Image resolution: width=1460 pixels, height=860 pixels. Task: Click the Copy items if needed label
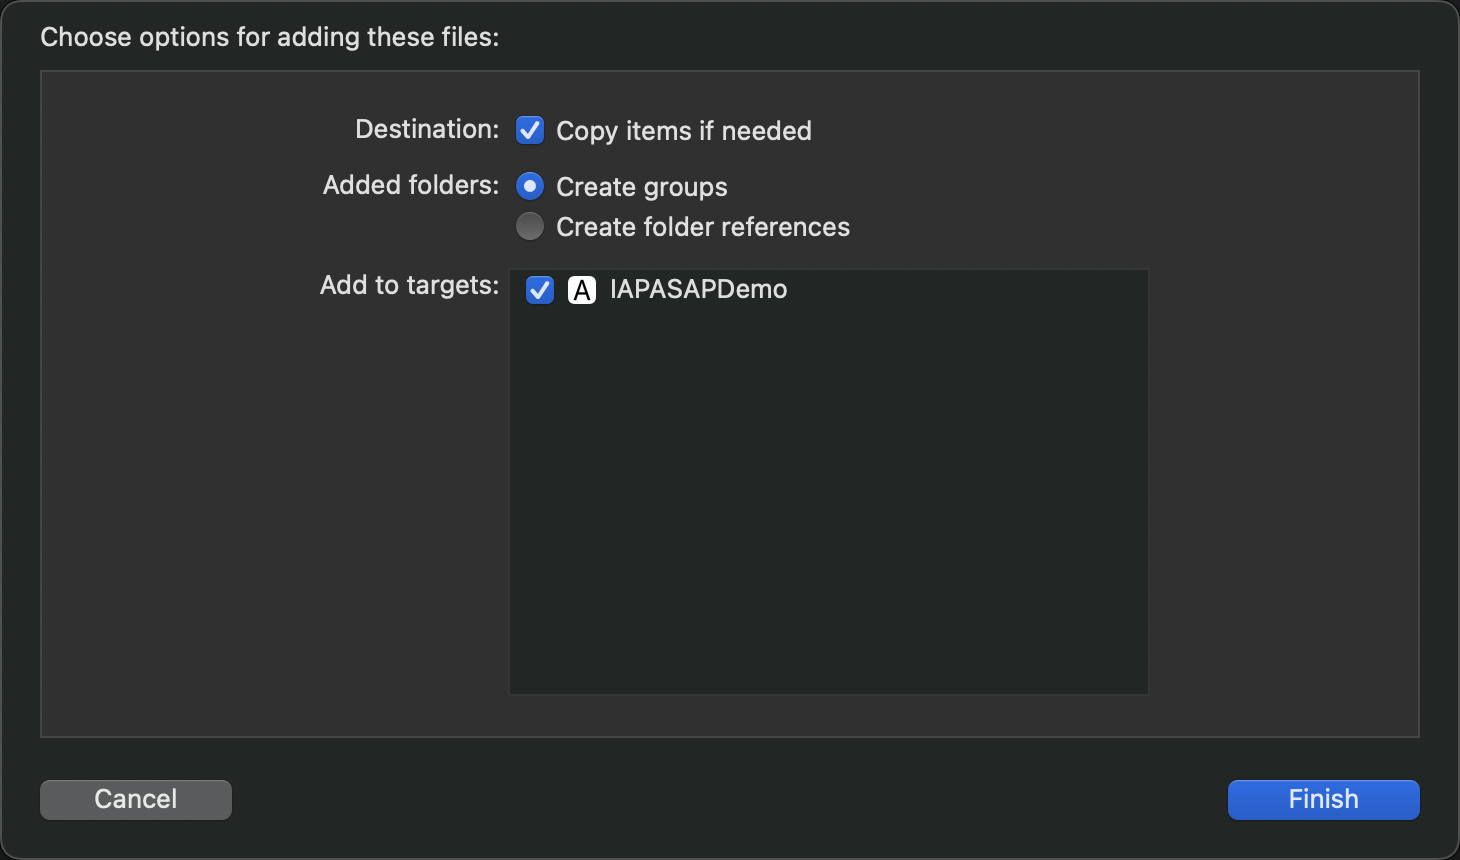point(684,131)
